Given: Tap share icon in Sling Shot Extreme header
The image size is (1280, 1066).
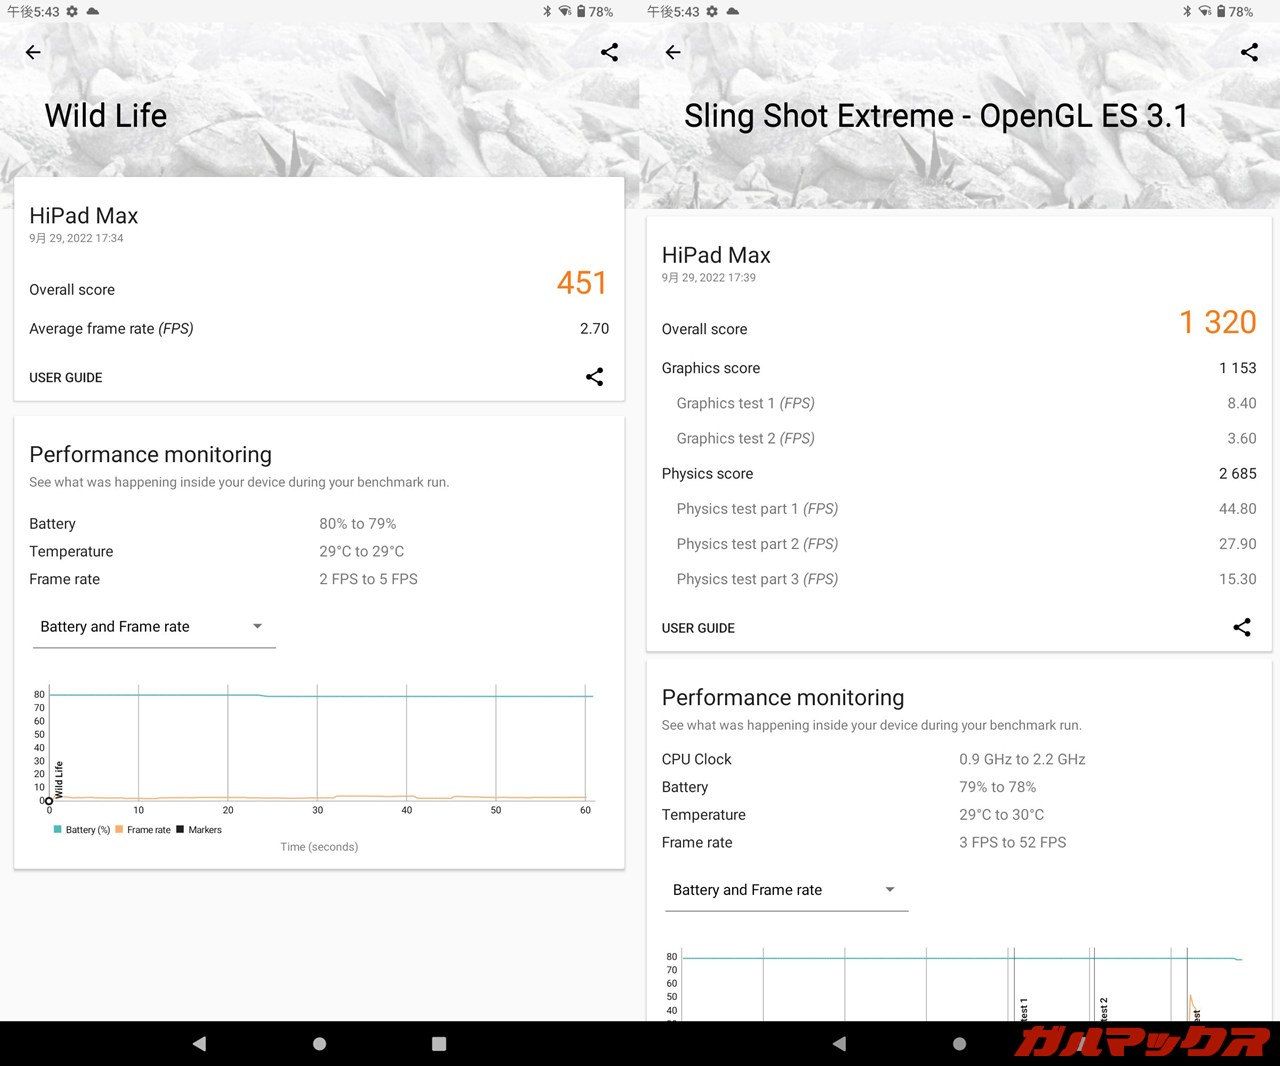Looking at the screenshot, I should [x=1249, y=52].
